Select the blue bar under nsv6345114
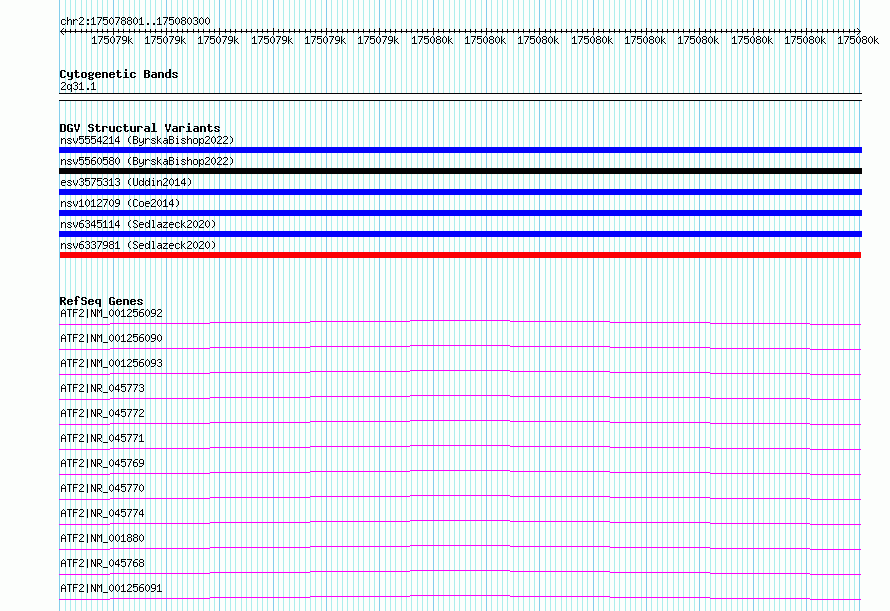 point(460,234)
